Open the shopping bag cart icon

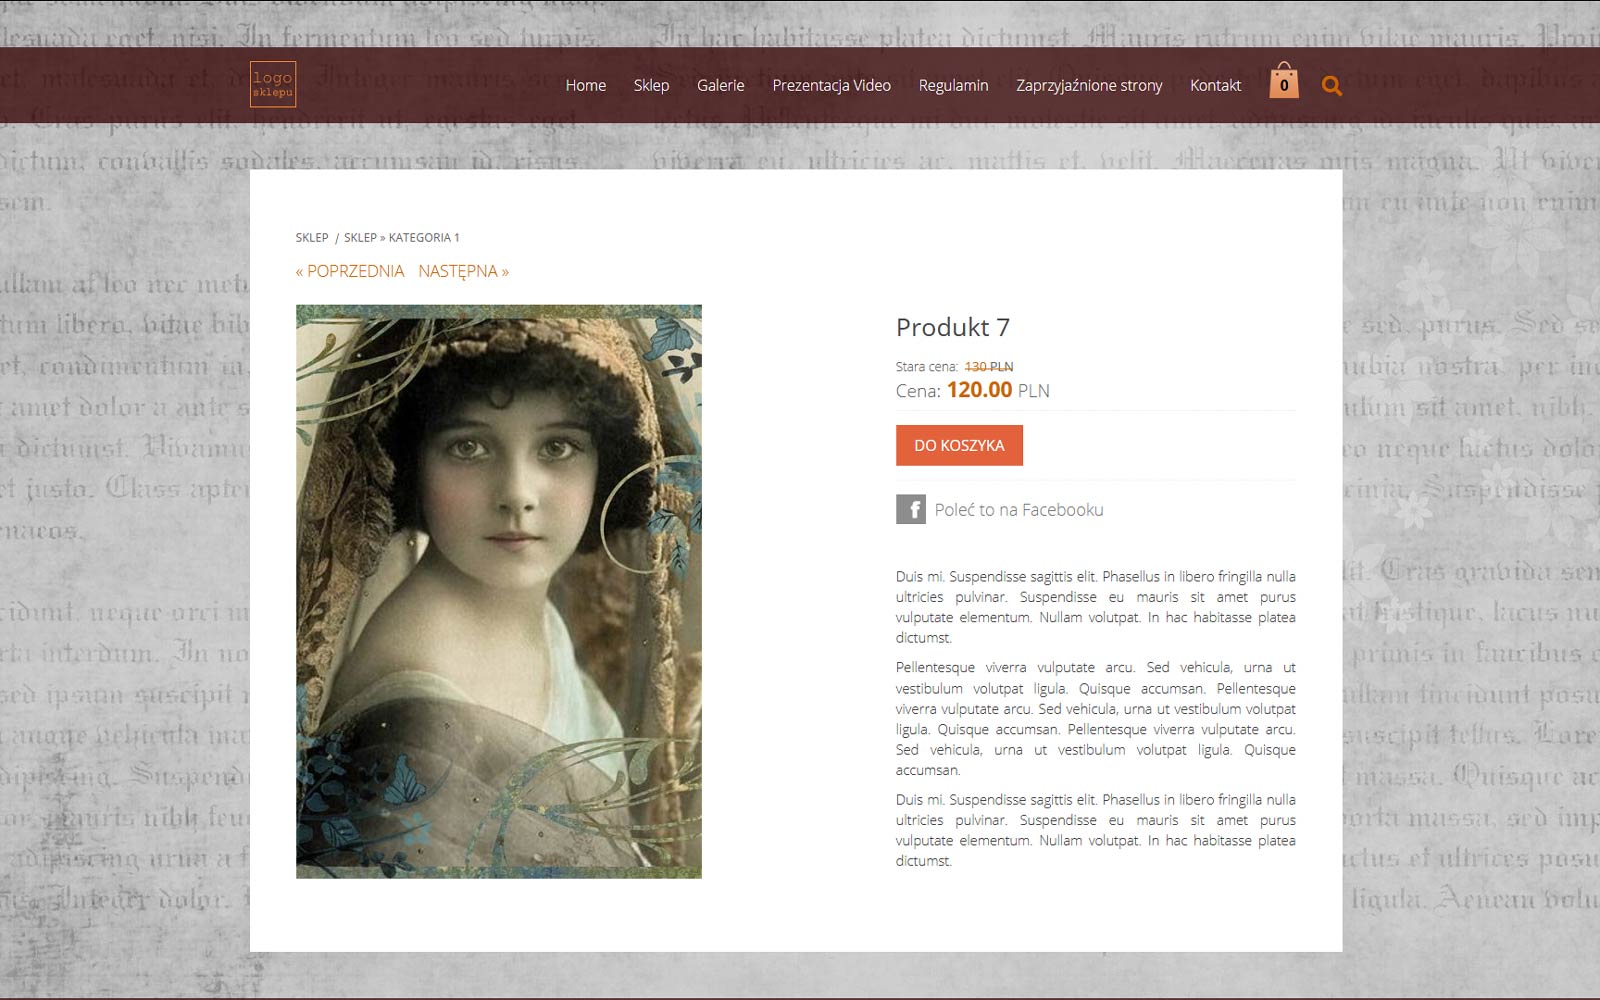pyautogui.click(x=1284, y=81)
